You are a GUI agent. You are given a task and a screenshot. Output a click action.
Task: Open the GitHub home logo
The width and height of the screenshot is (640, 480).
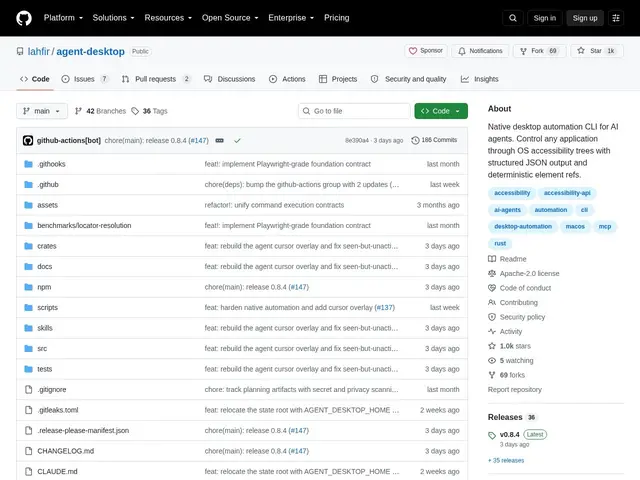coord(24,18)
